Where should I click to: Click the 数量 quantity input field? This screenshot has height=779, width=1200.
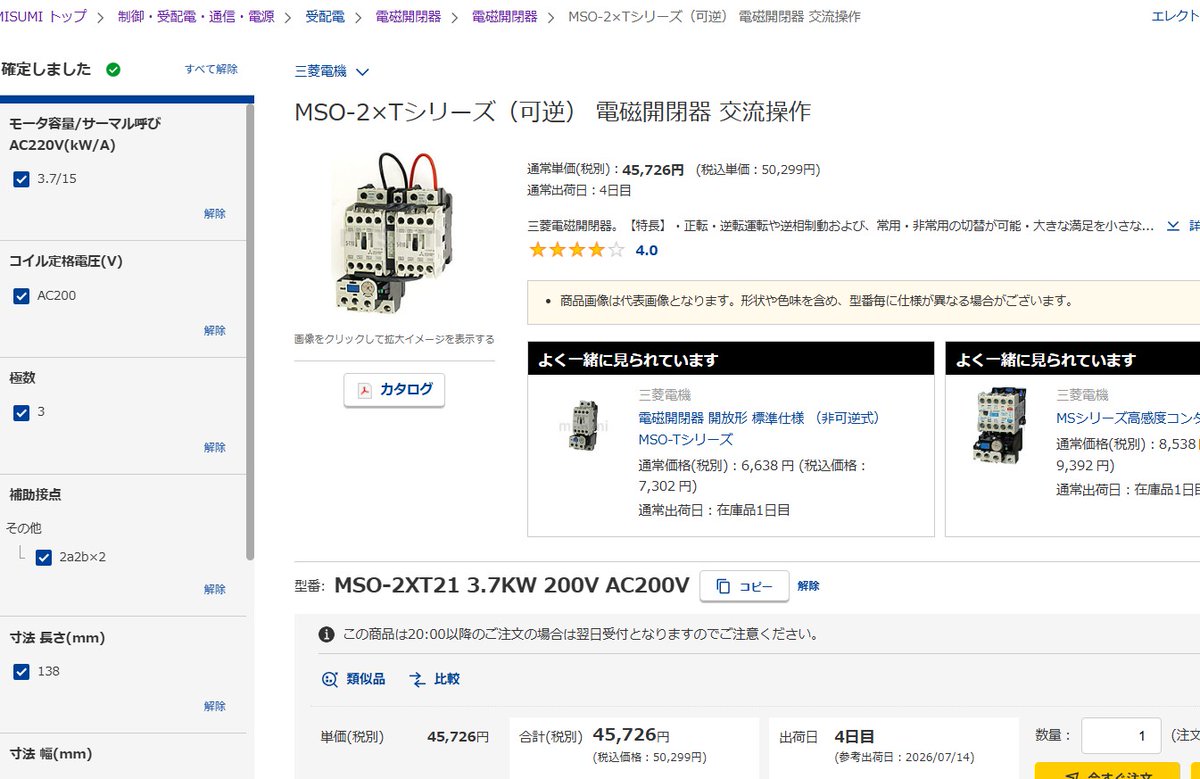pyautogui.click(x=1121, y=736)
